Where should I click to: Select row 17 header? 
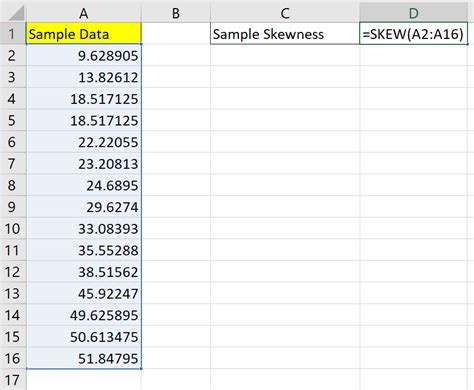(x=13, y=380)
